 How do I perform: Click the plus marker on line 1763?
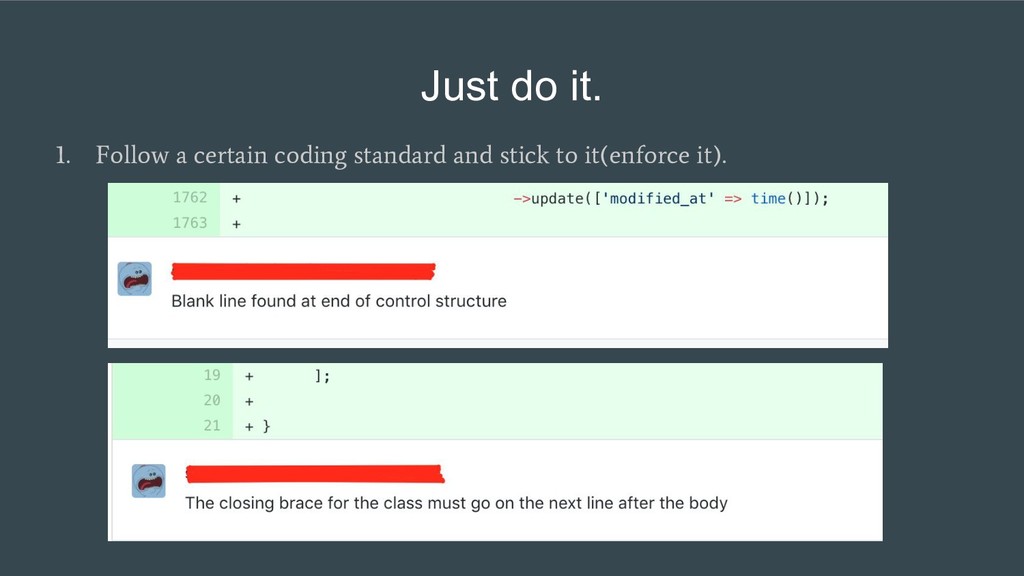(236, 224)
